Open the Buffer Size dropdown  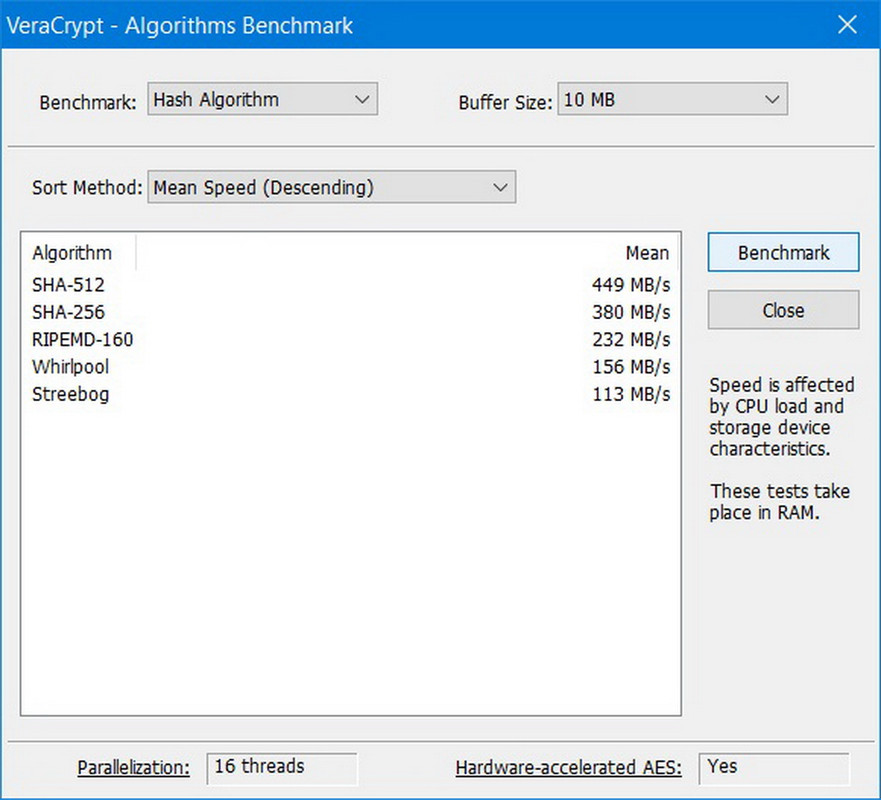pos(673,99)
